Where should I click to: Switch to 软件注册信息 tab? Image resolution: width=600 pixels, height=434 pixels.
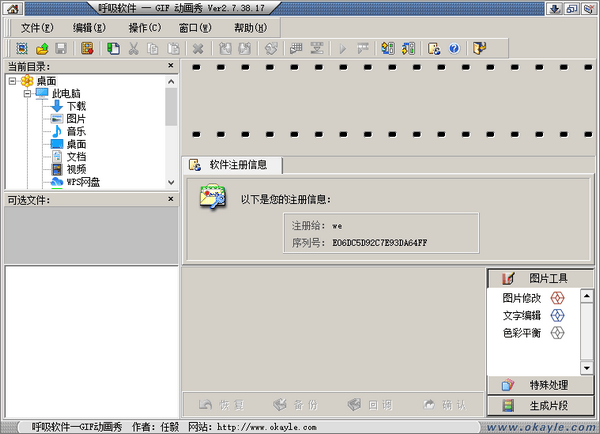point(232,165)
